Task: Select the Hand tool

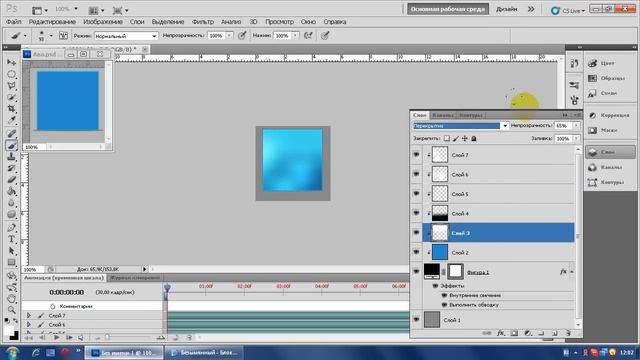Action: click(11, 299)
